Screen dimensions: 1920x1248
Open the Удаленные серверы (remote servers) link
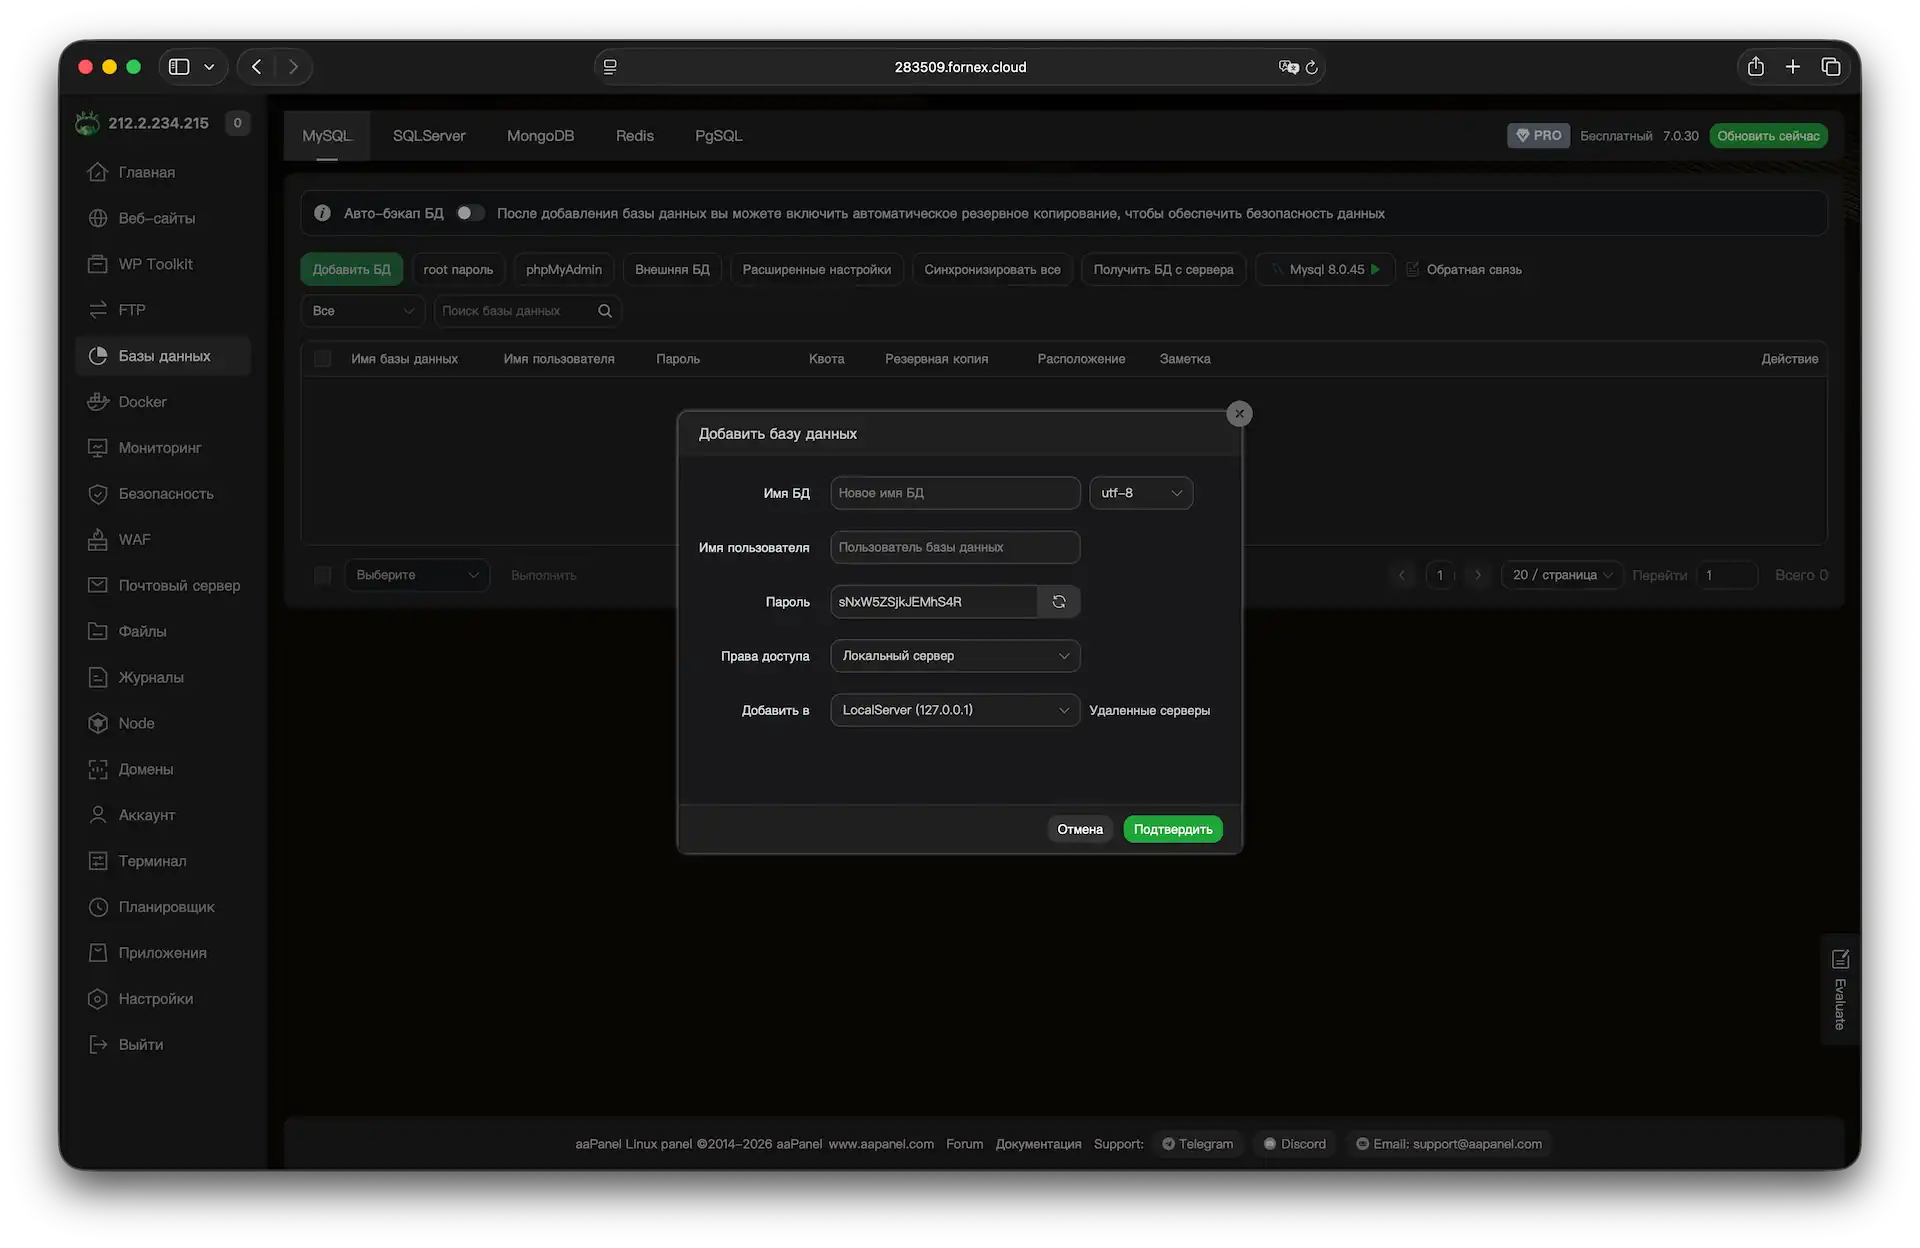coord(1149,711)
